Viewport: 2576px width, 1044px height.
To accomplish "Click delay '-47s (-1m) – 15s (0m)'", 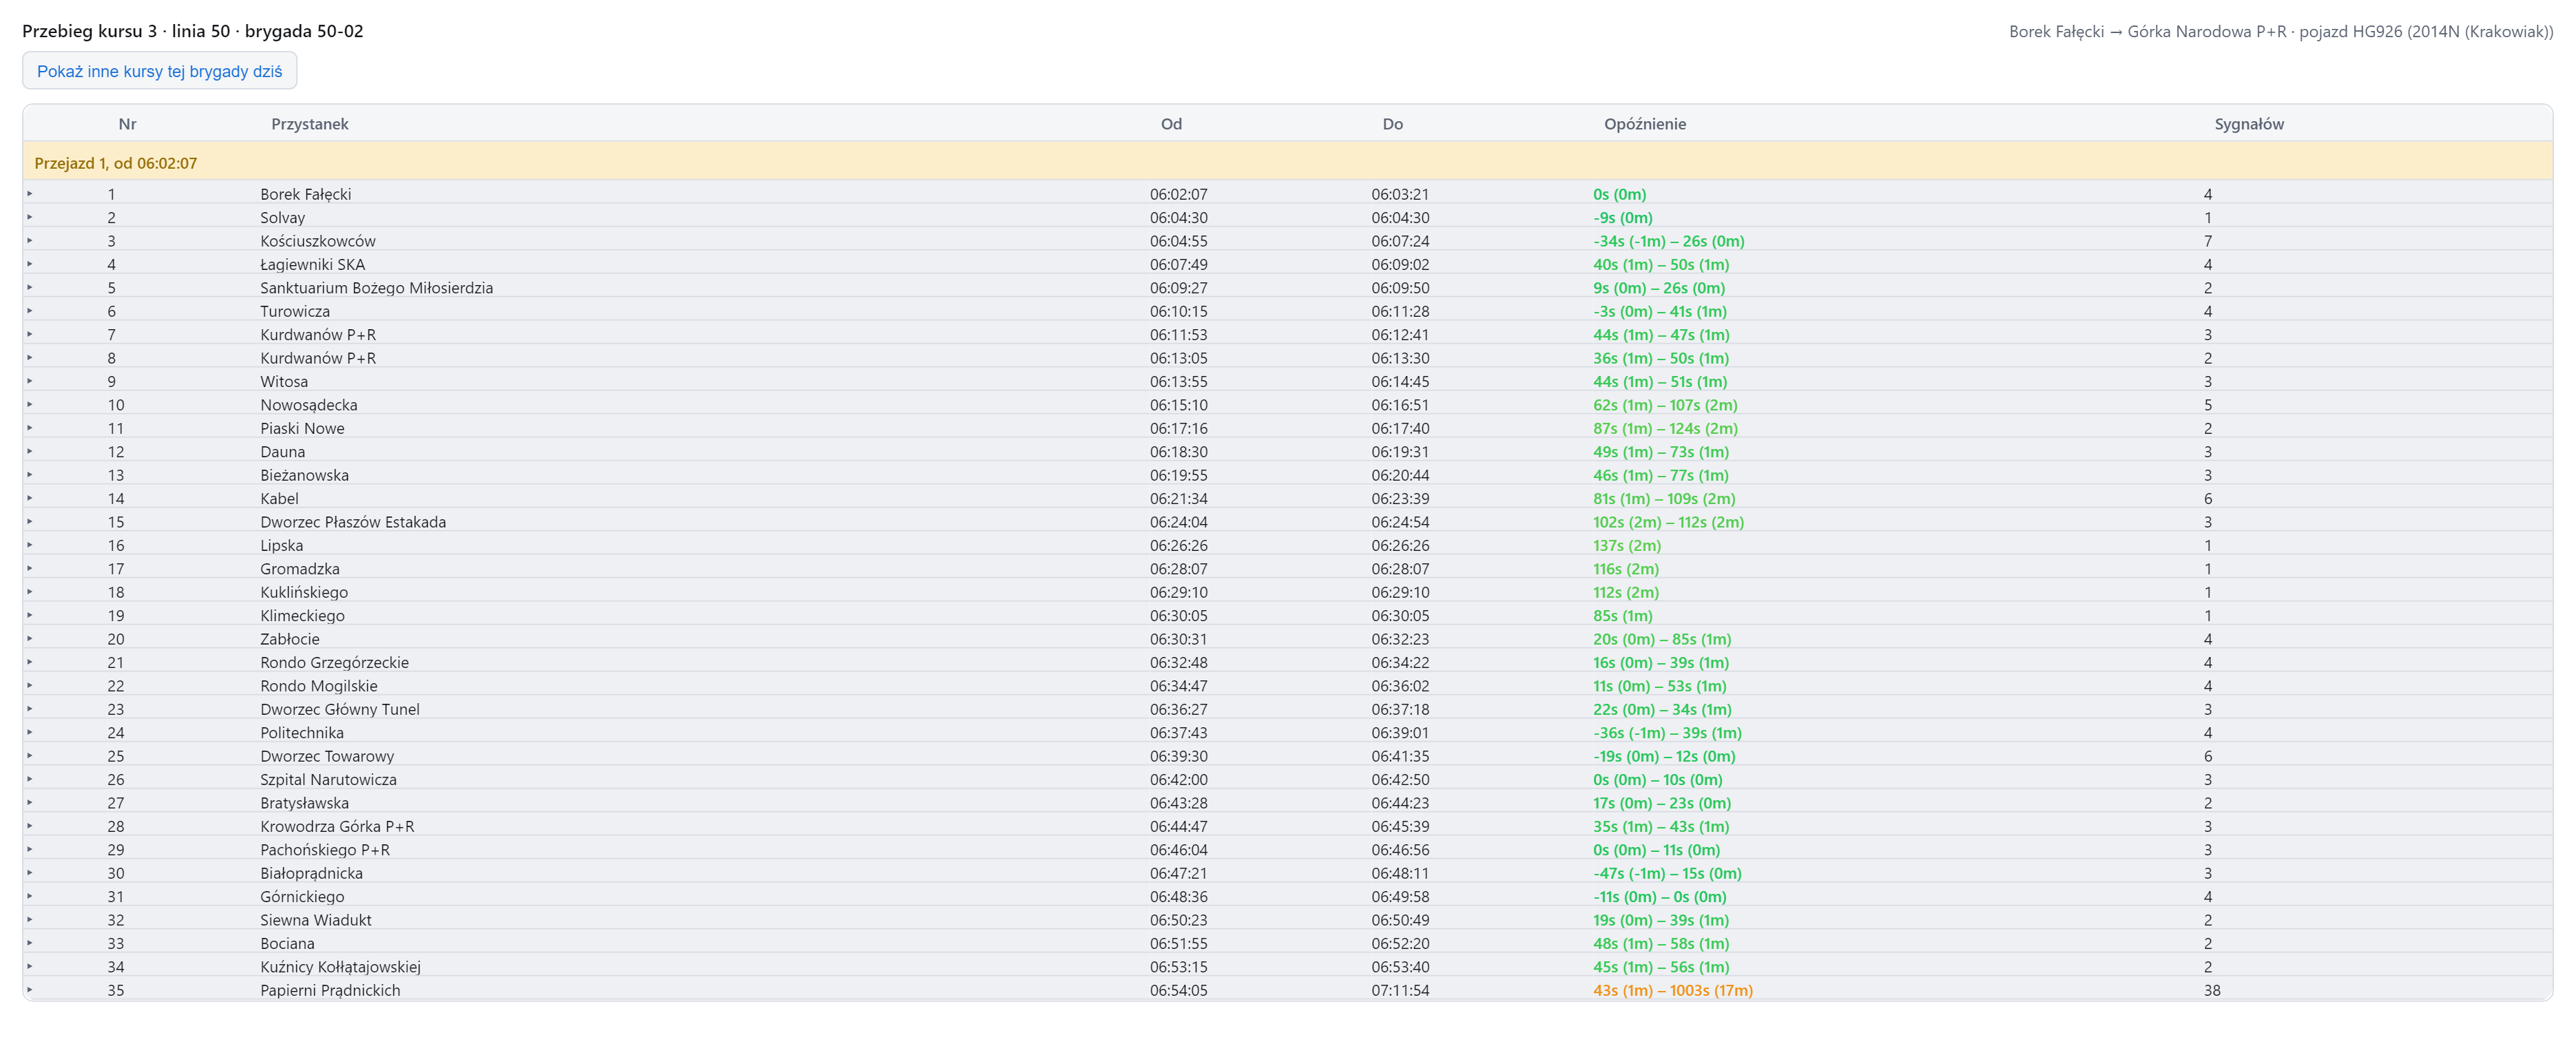I will pos(1667,873).
